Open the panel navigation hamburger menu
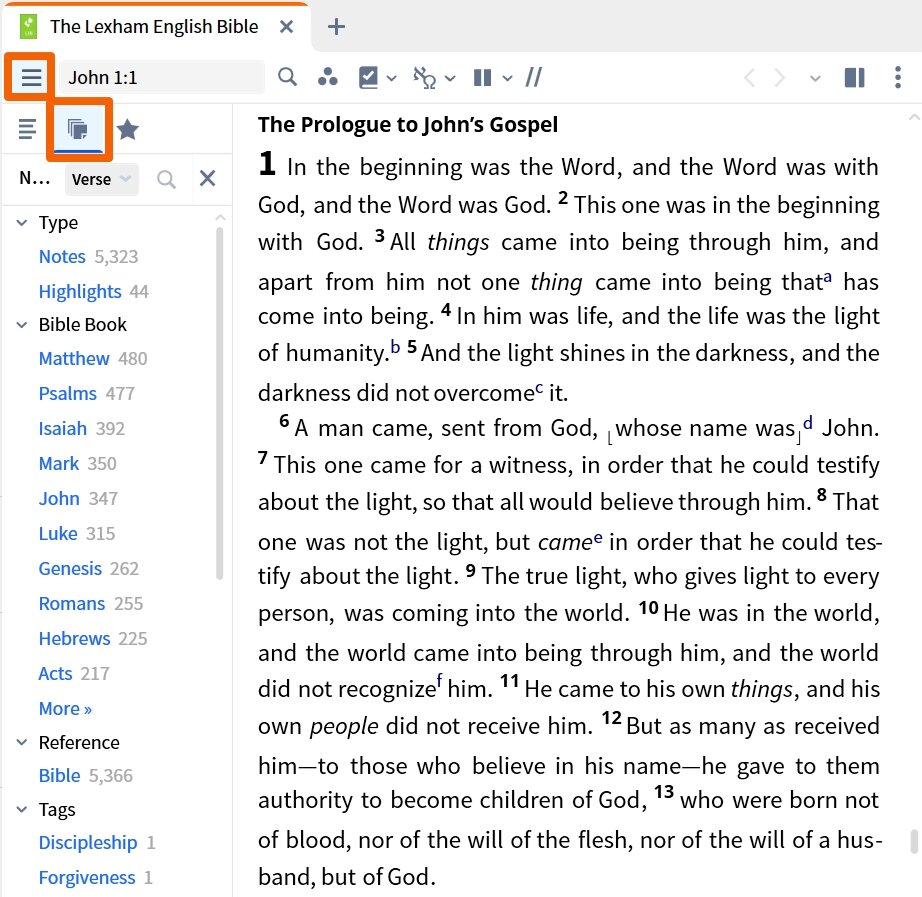Image resolution: width=922 pixels, height=897 pixels. (x=31, y=77)
